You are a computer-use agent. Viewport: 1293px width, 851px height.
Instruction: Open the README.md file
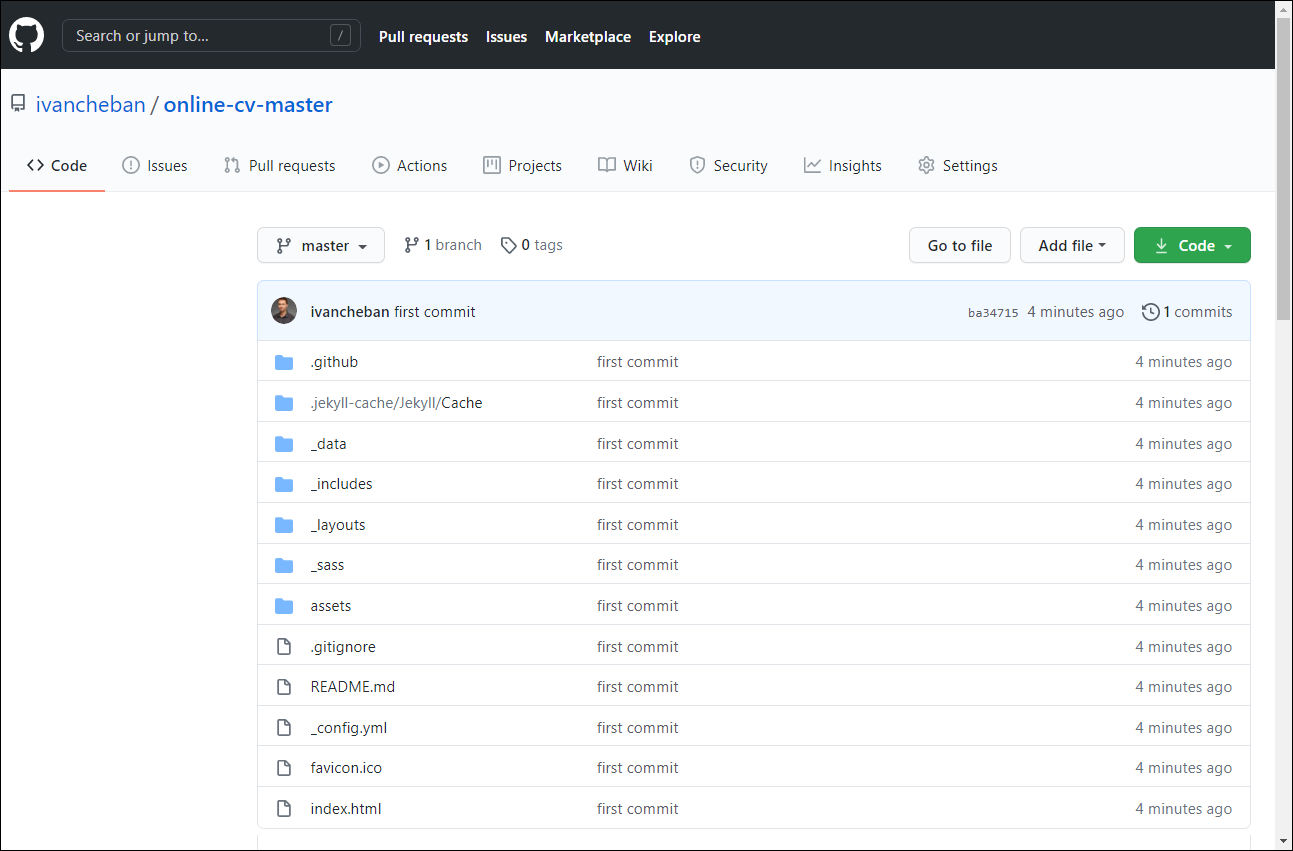353,687
